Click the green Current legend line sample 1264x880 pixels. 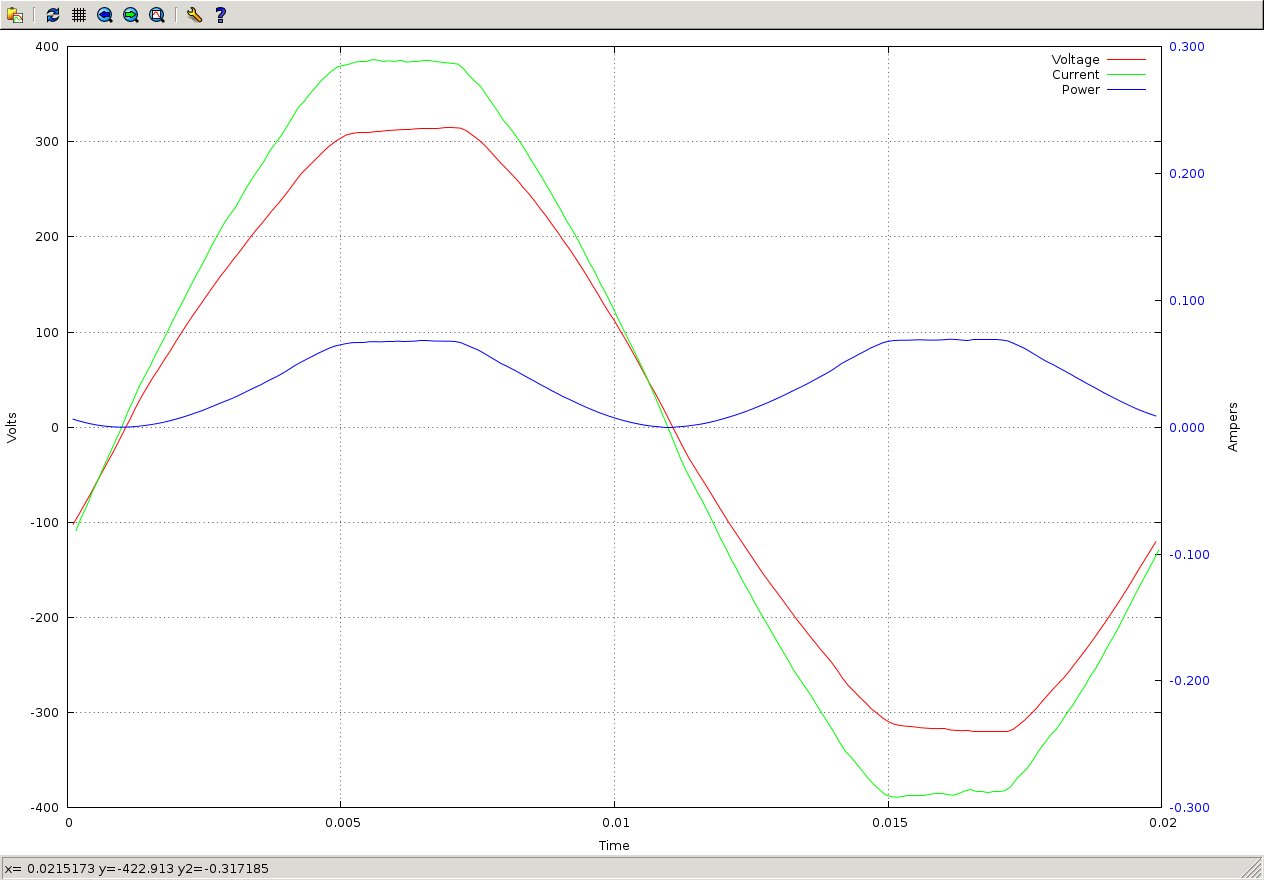pyautogui.click(x=1126, y=75)
